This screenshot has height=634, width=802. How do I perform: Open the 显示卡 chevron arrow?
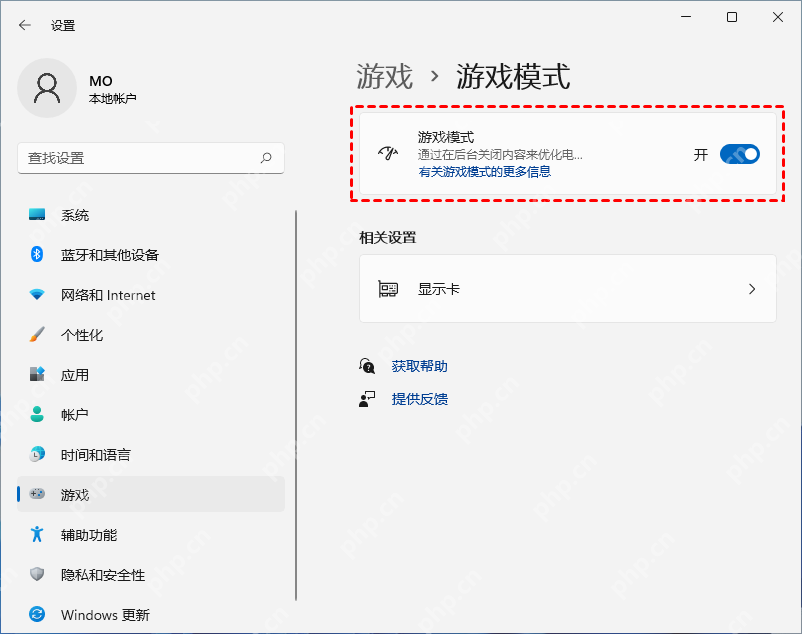(x=752, y=289)
